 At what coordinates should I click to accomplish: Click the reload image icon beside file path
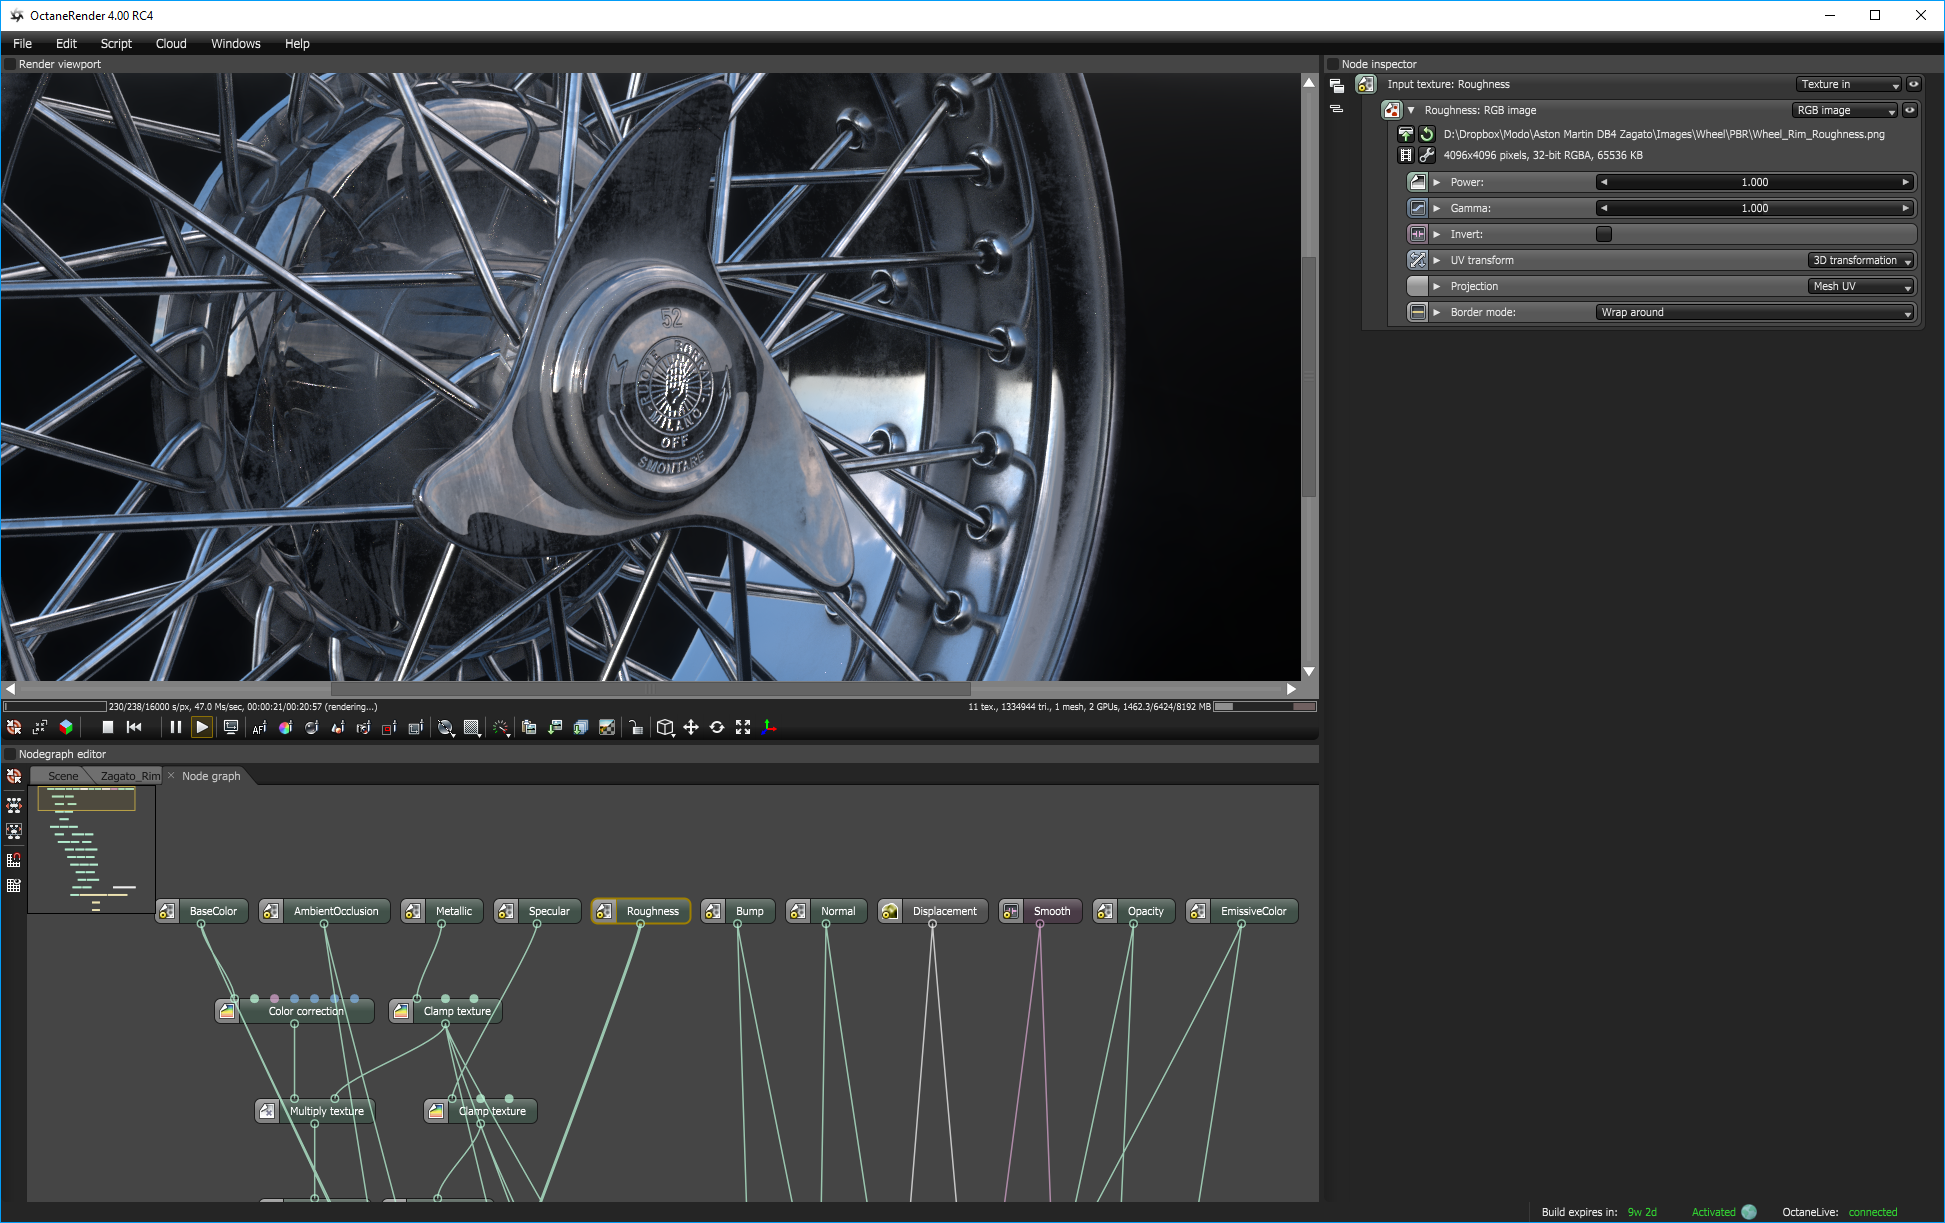point(1427,134)
